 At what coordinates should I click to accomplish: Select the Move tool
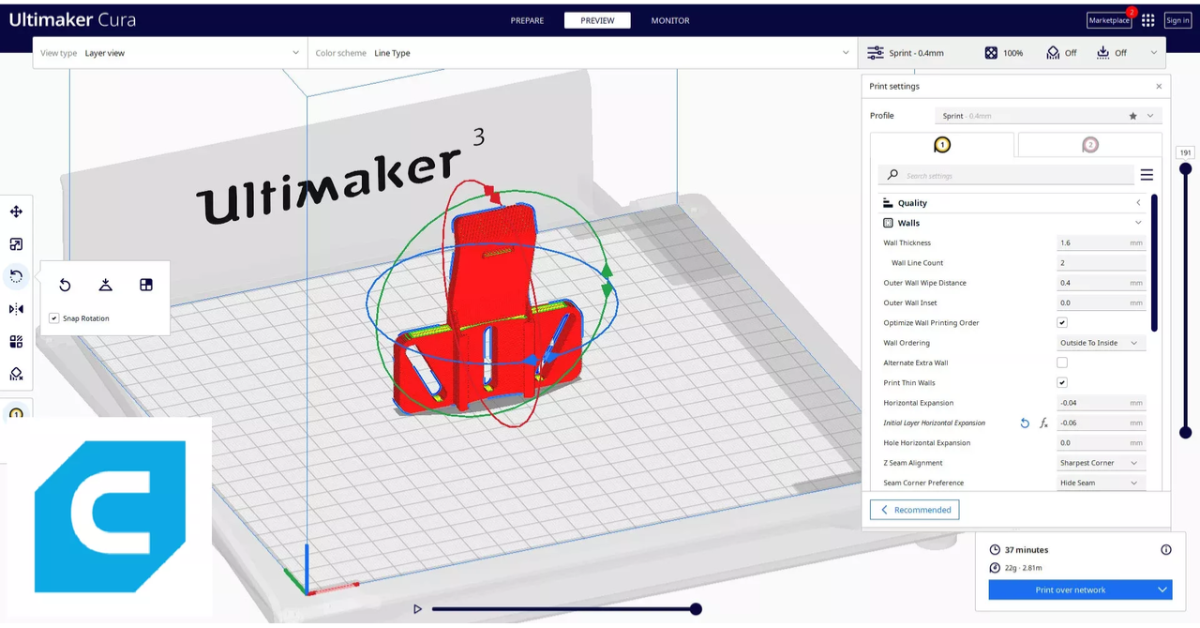[x=15, y=212]
